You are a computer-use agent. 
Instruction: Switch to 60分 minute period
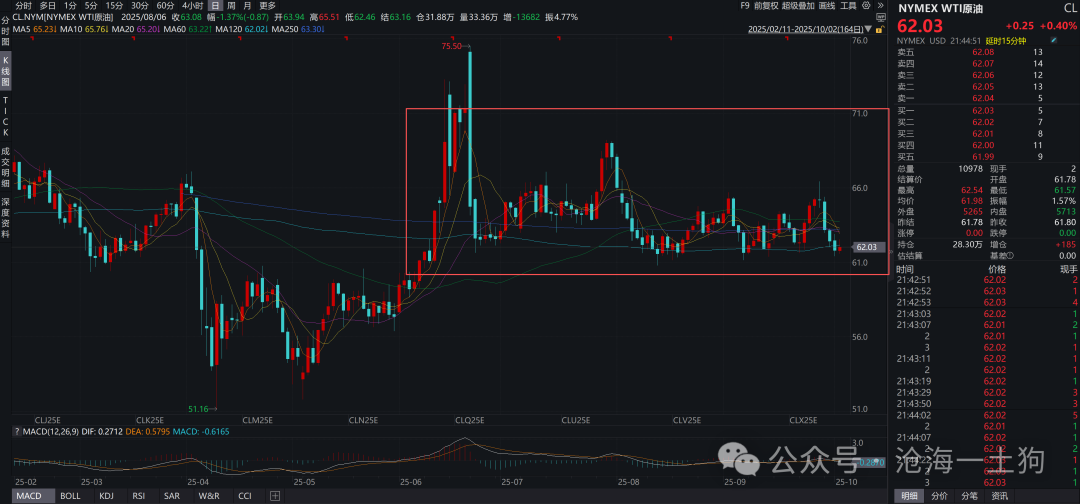click(165, 6)
